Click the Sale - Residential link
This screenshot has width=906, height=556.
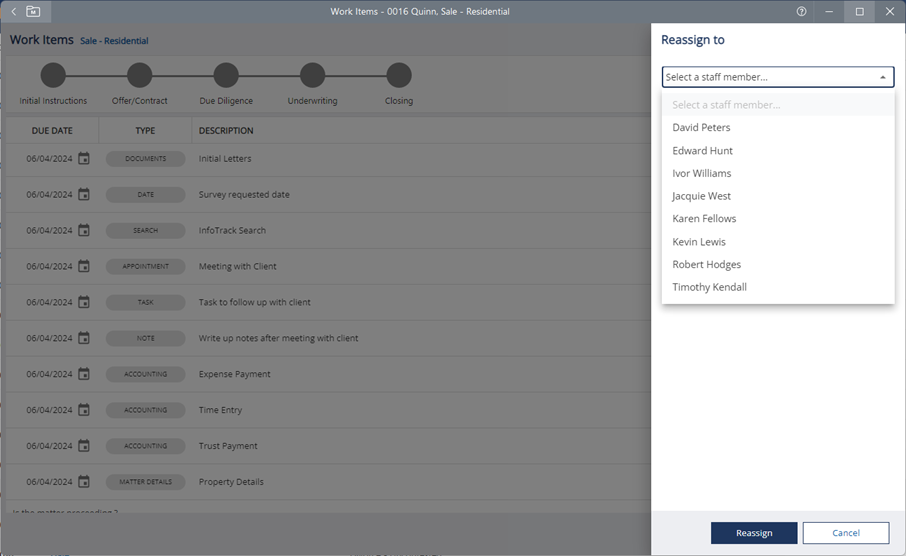[114, 41]
